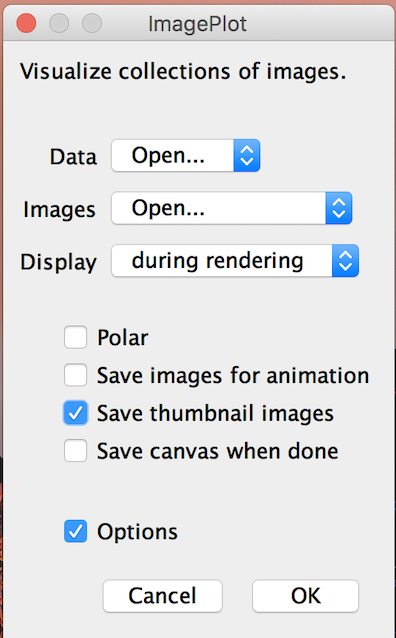Screen dimensions: 396x638
Task: Open the Display dropdown set to during rendering
Action: 235,260
